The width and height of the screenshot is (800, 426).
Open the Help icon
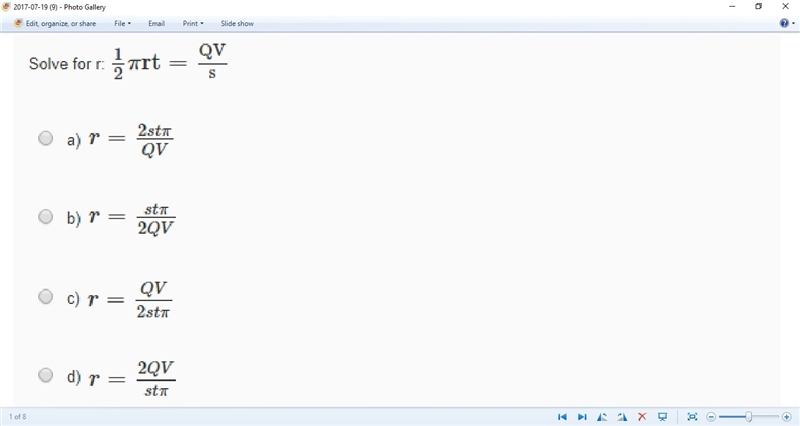(x=784, y=23)
